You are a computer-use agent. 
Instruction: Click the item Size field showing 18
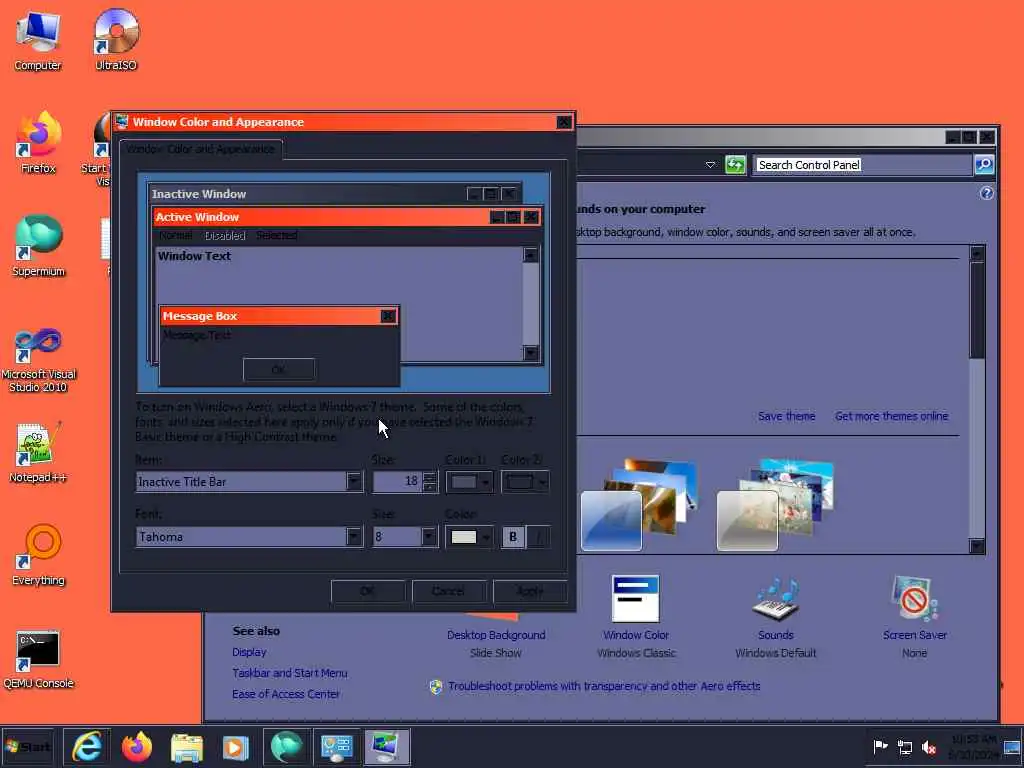click(x=397, y=482)
